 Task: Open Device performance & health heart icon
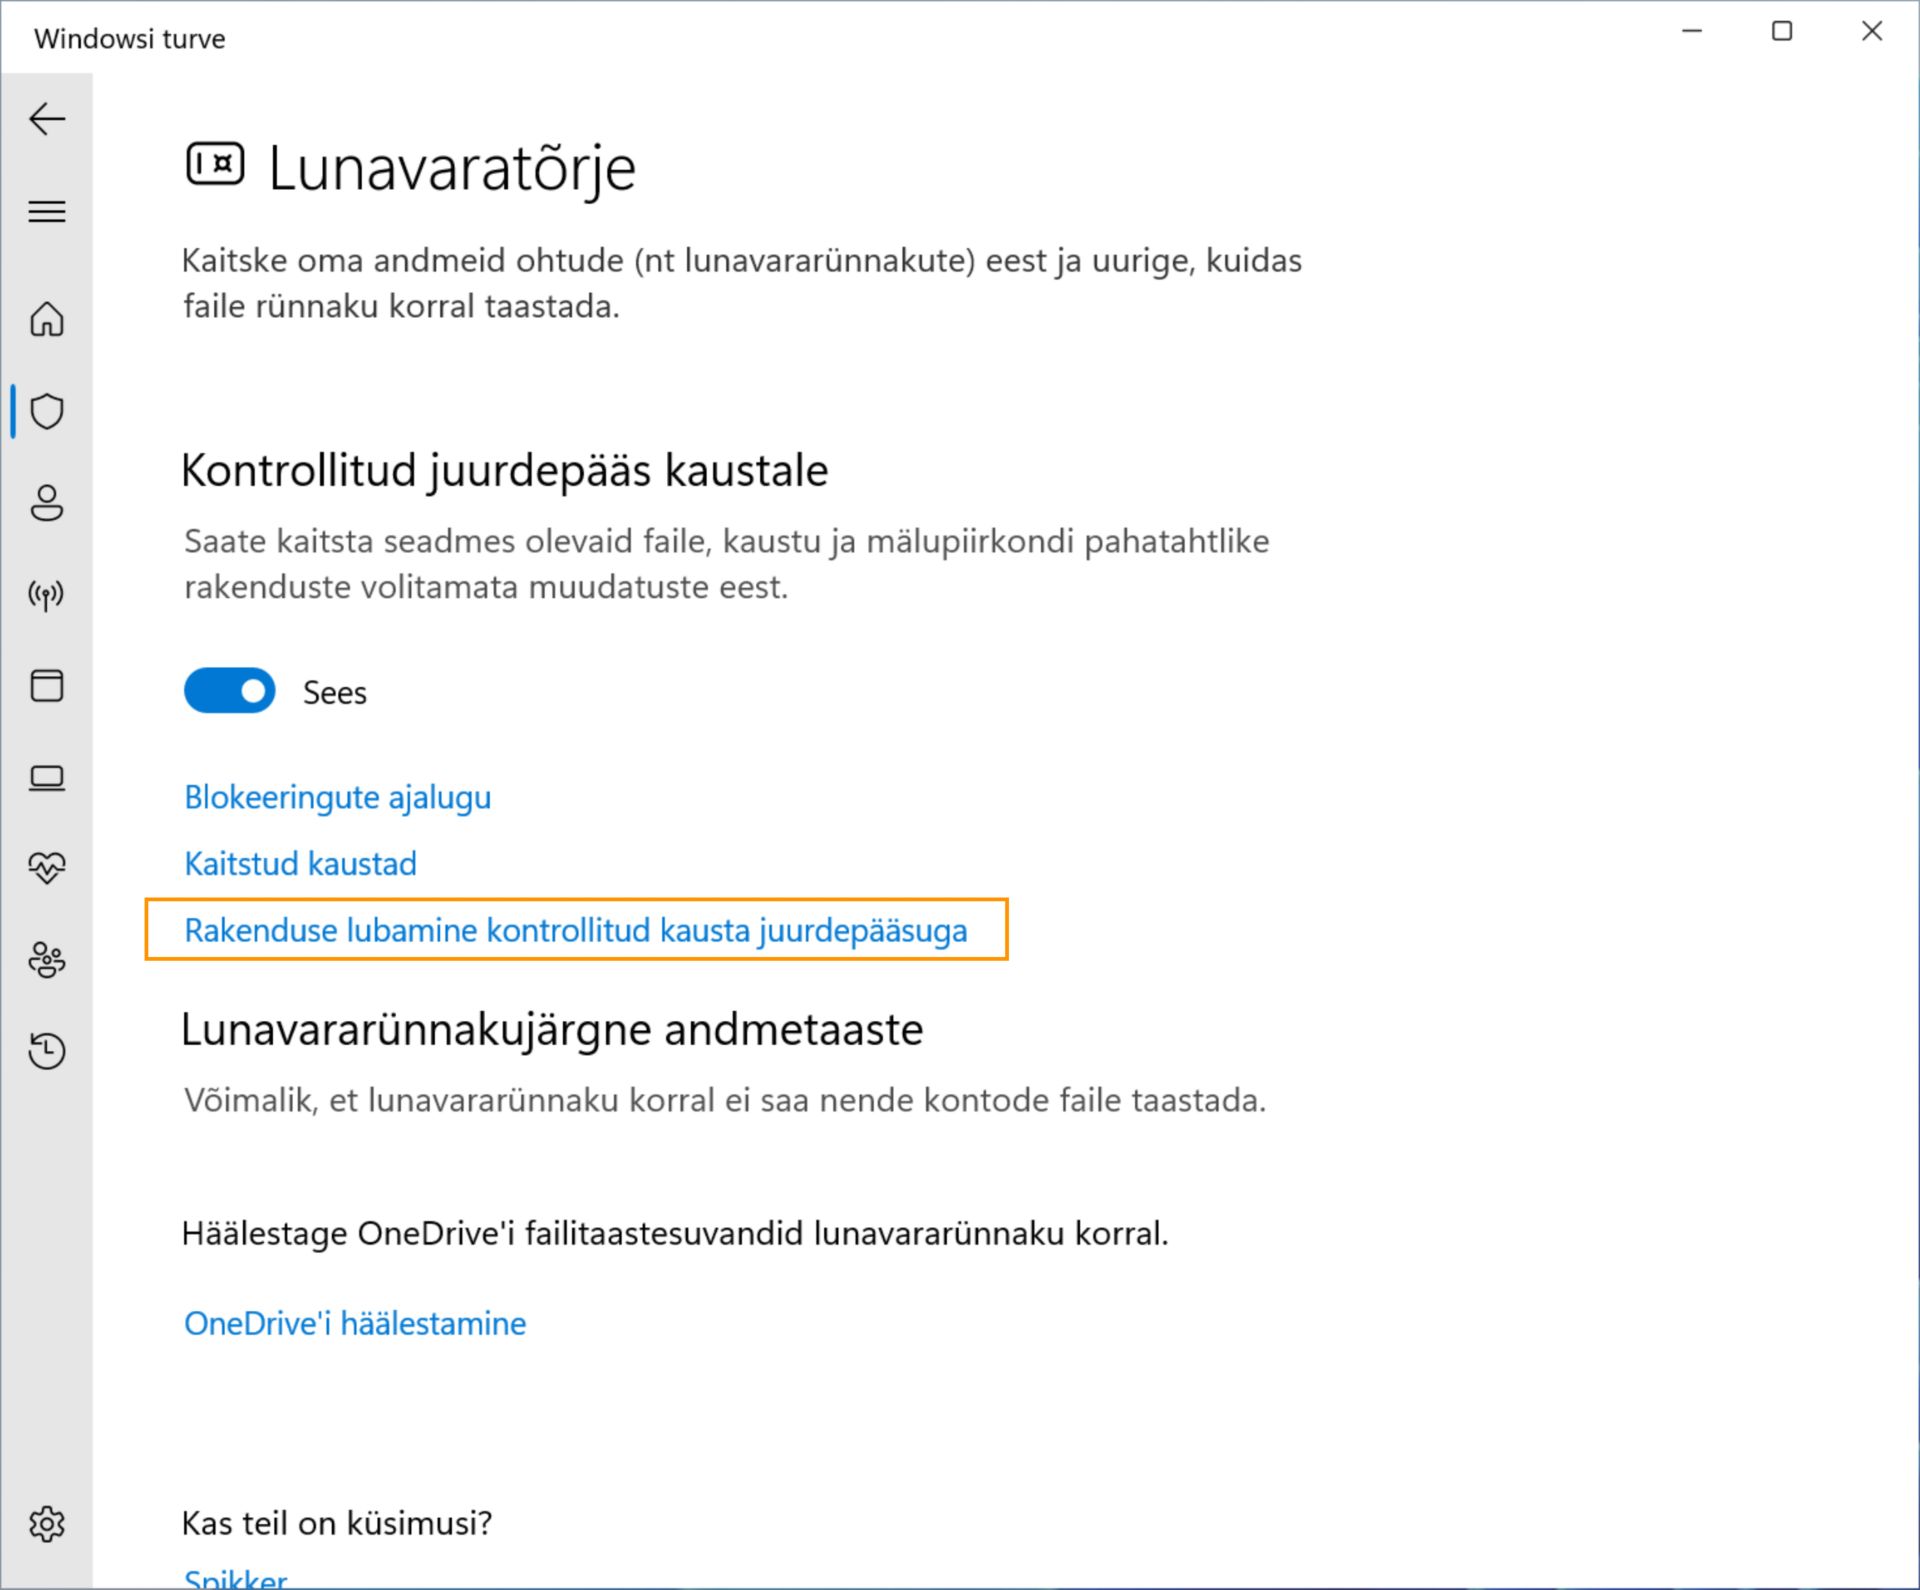(47, 867)
